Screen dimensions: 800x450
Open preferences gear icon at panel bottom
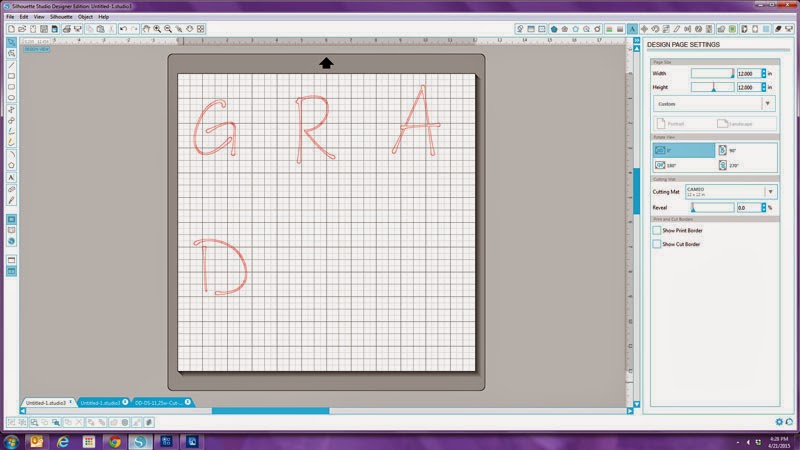pos(779,422)
